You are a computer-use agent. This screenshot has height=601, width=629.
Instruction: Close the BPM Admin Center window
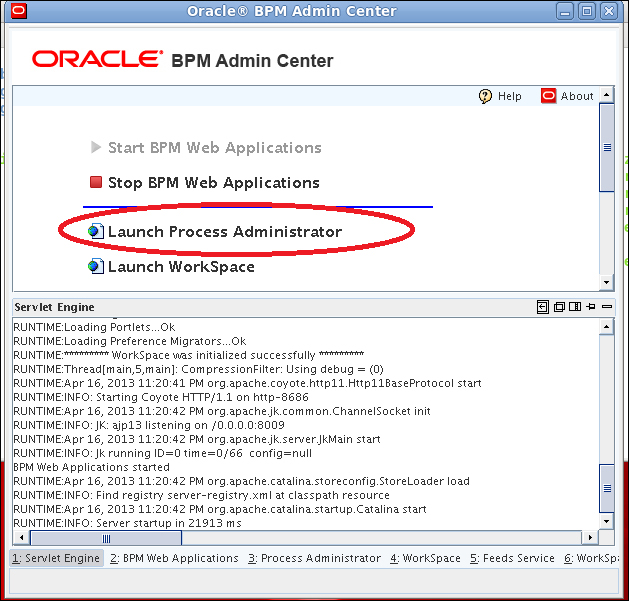pos(609,11)
